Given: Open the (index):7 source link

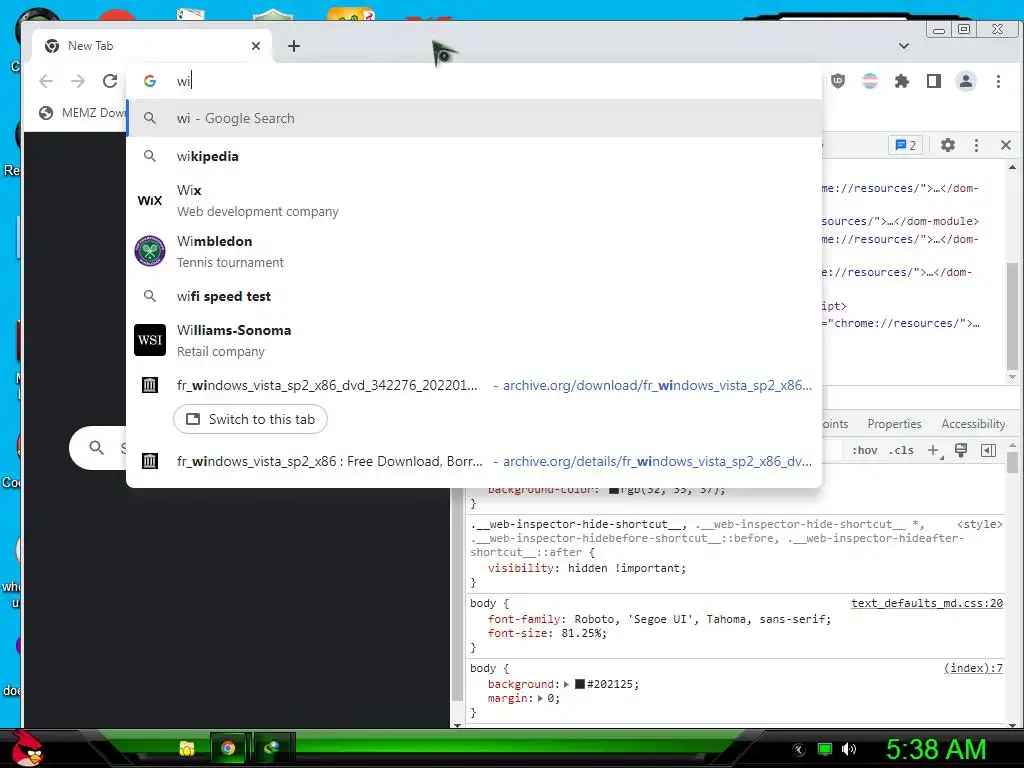Looking at the screenshot, I should [973, 668].
